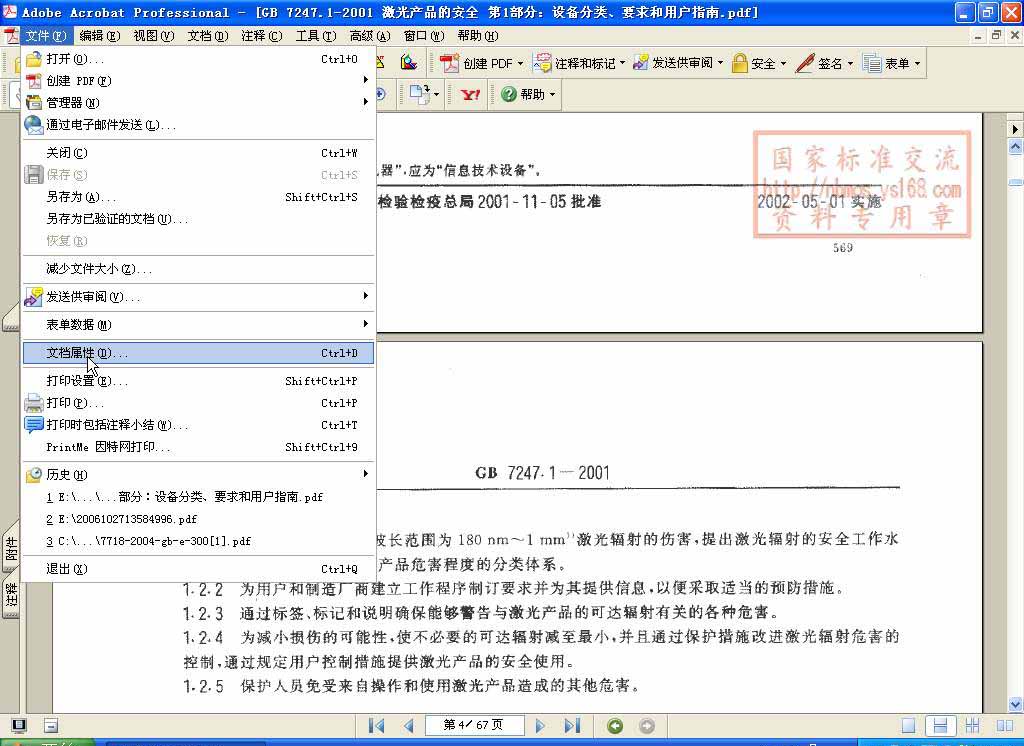Choose 通过电子邮件发送 with the globe mail icon
The width and height of the screenshot is (1024, 746).
point(199,124)
